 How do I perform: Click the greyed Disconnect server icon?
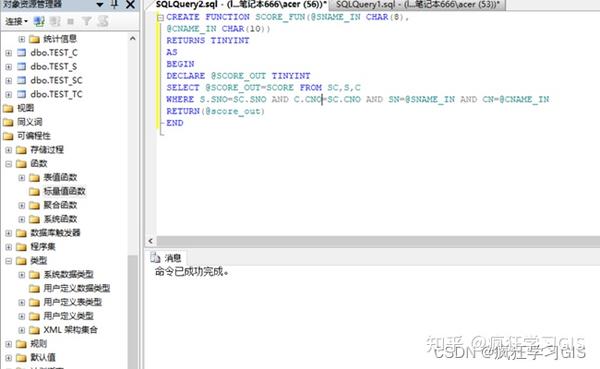coord(55,21)
